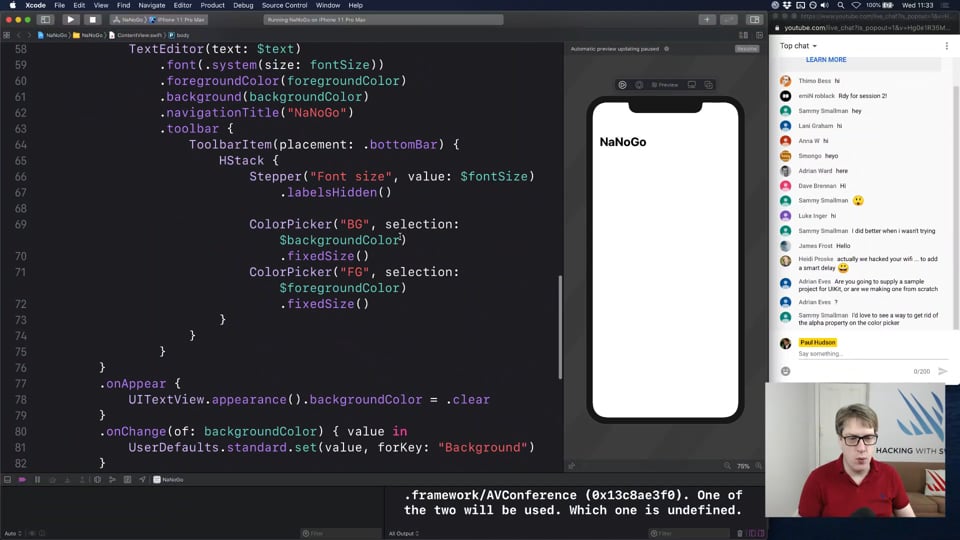Open the Top chat dropdown
The image size is (960, 540).
click(x=798, y=46)
